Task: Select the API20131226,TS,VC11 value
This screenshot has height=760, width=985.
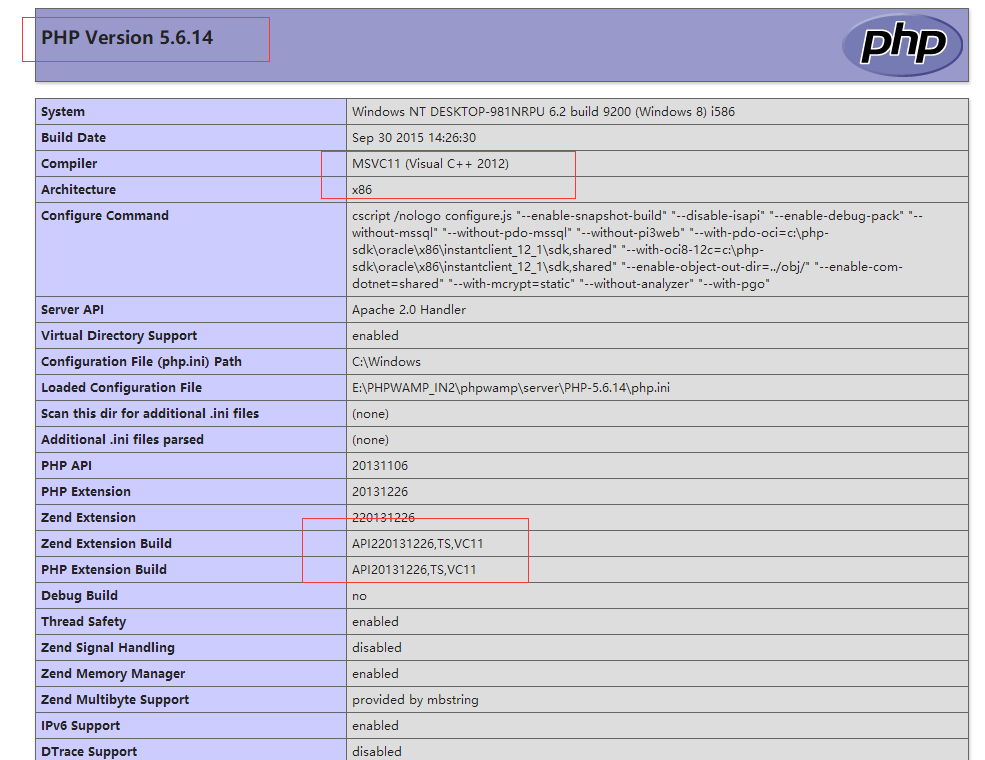Action: (415, 570)
